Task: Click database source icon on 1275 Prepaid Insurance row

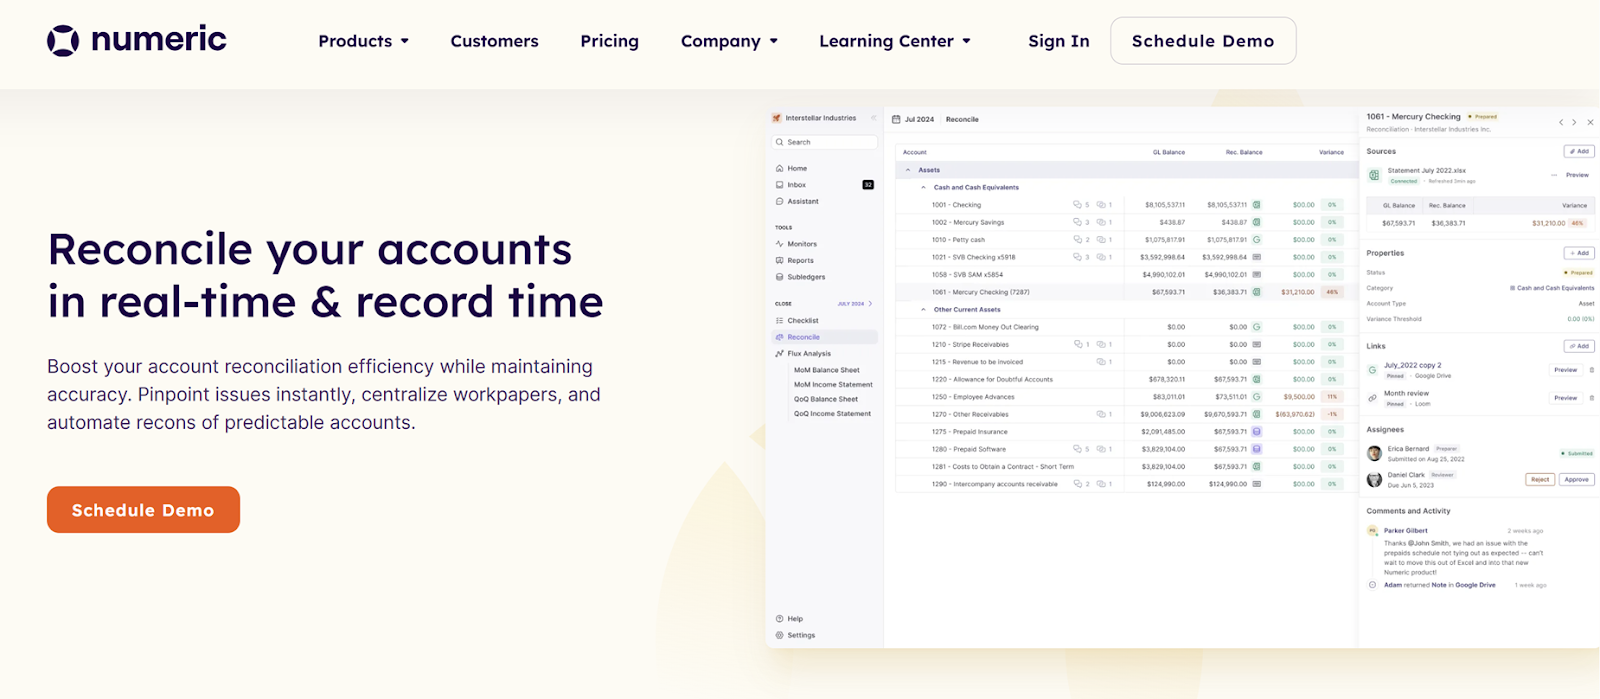Action: 1257,432
